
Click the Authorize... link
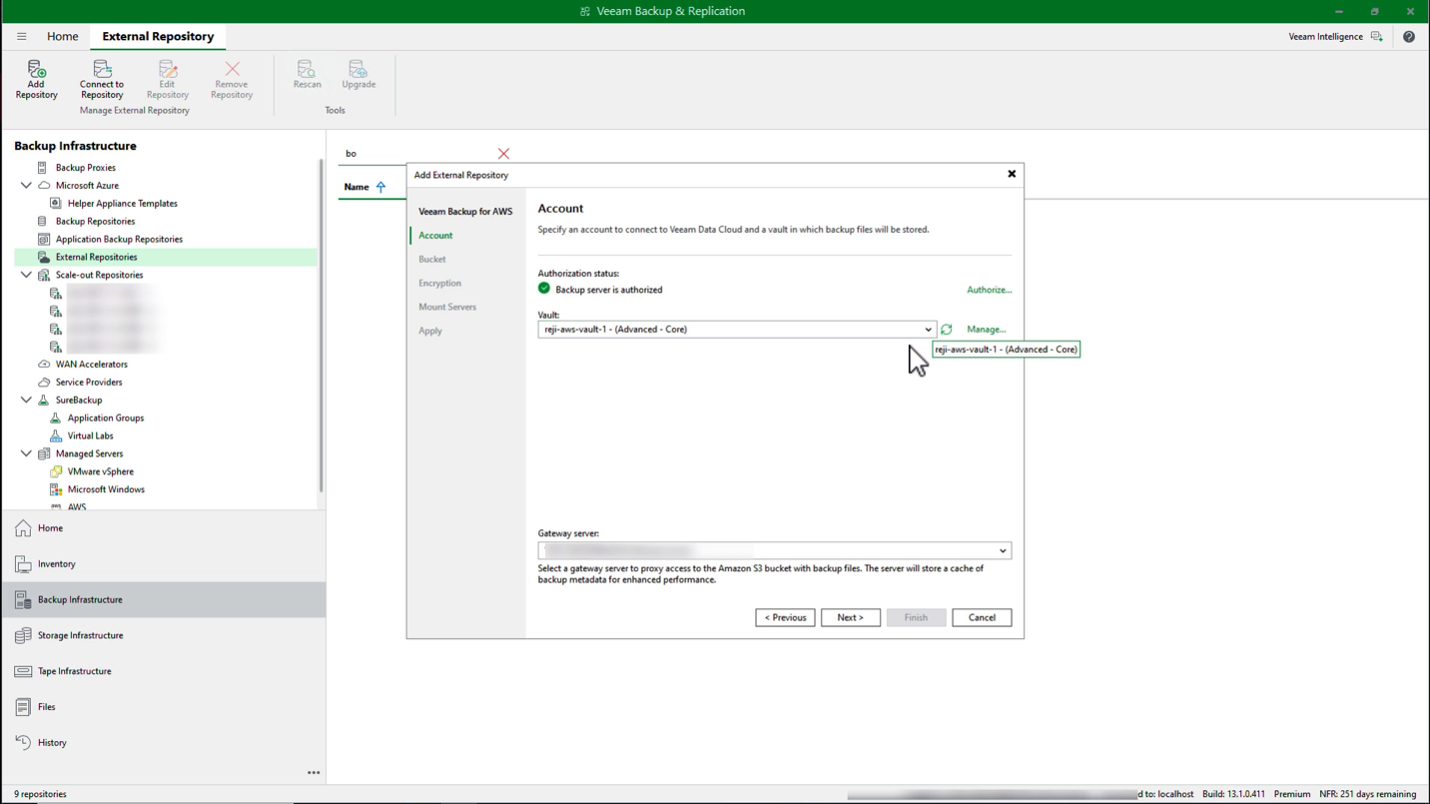pyautogui.click(x=989, y=290)
